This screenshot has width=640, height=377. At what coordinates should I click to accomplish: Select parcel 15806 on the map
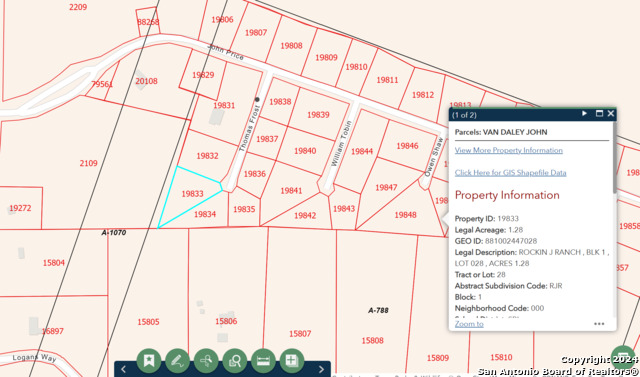(226, 321)
